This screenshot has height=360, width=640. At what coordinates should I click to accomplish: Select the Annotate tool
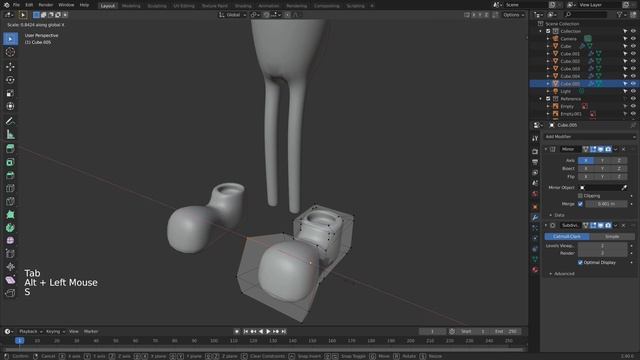coord(10,121)
